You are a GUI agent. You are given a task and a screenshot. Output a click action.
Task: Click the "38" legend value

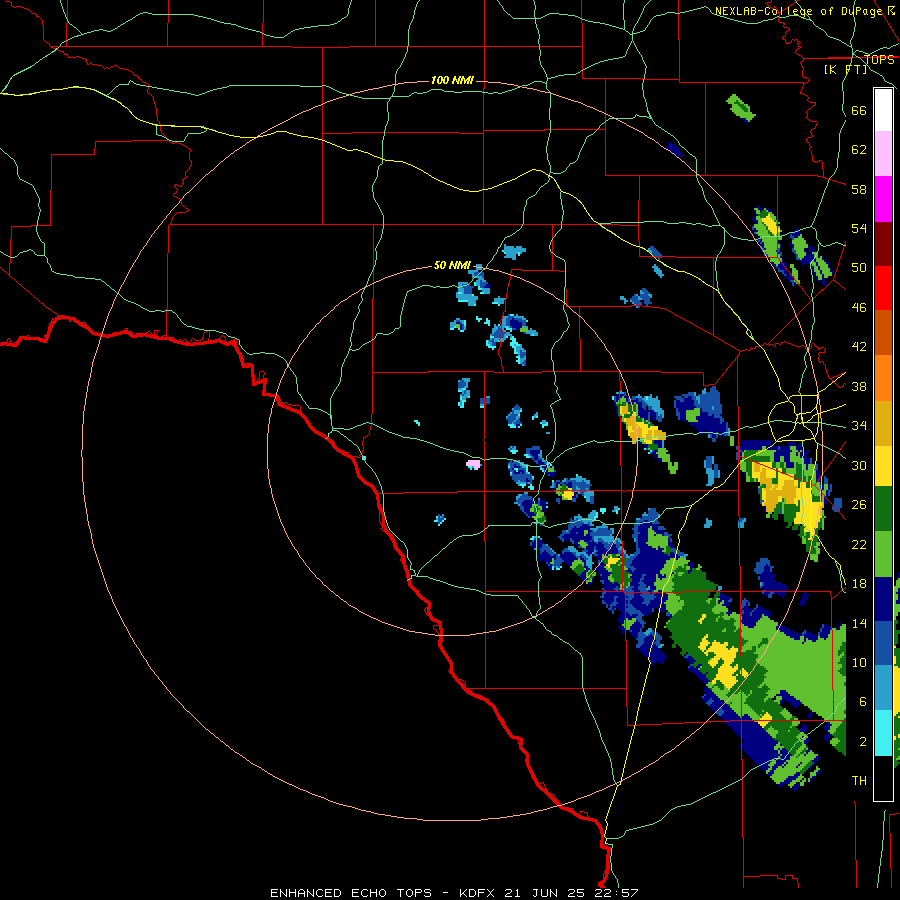click(859, 386)
